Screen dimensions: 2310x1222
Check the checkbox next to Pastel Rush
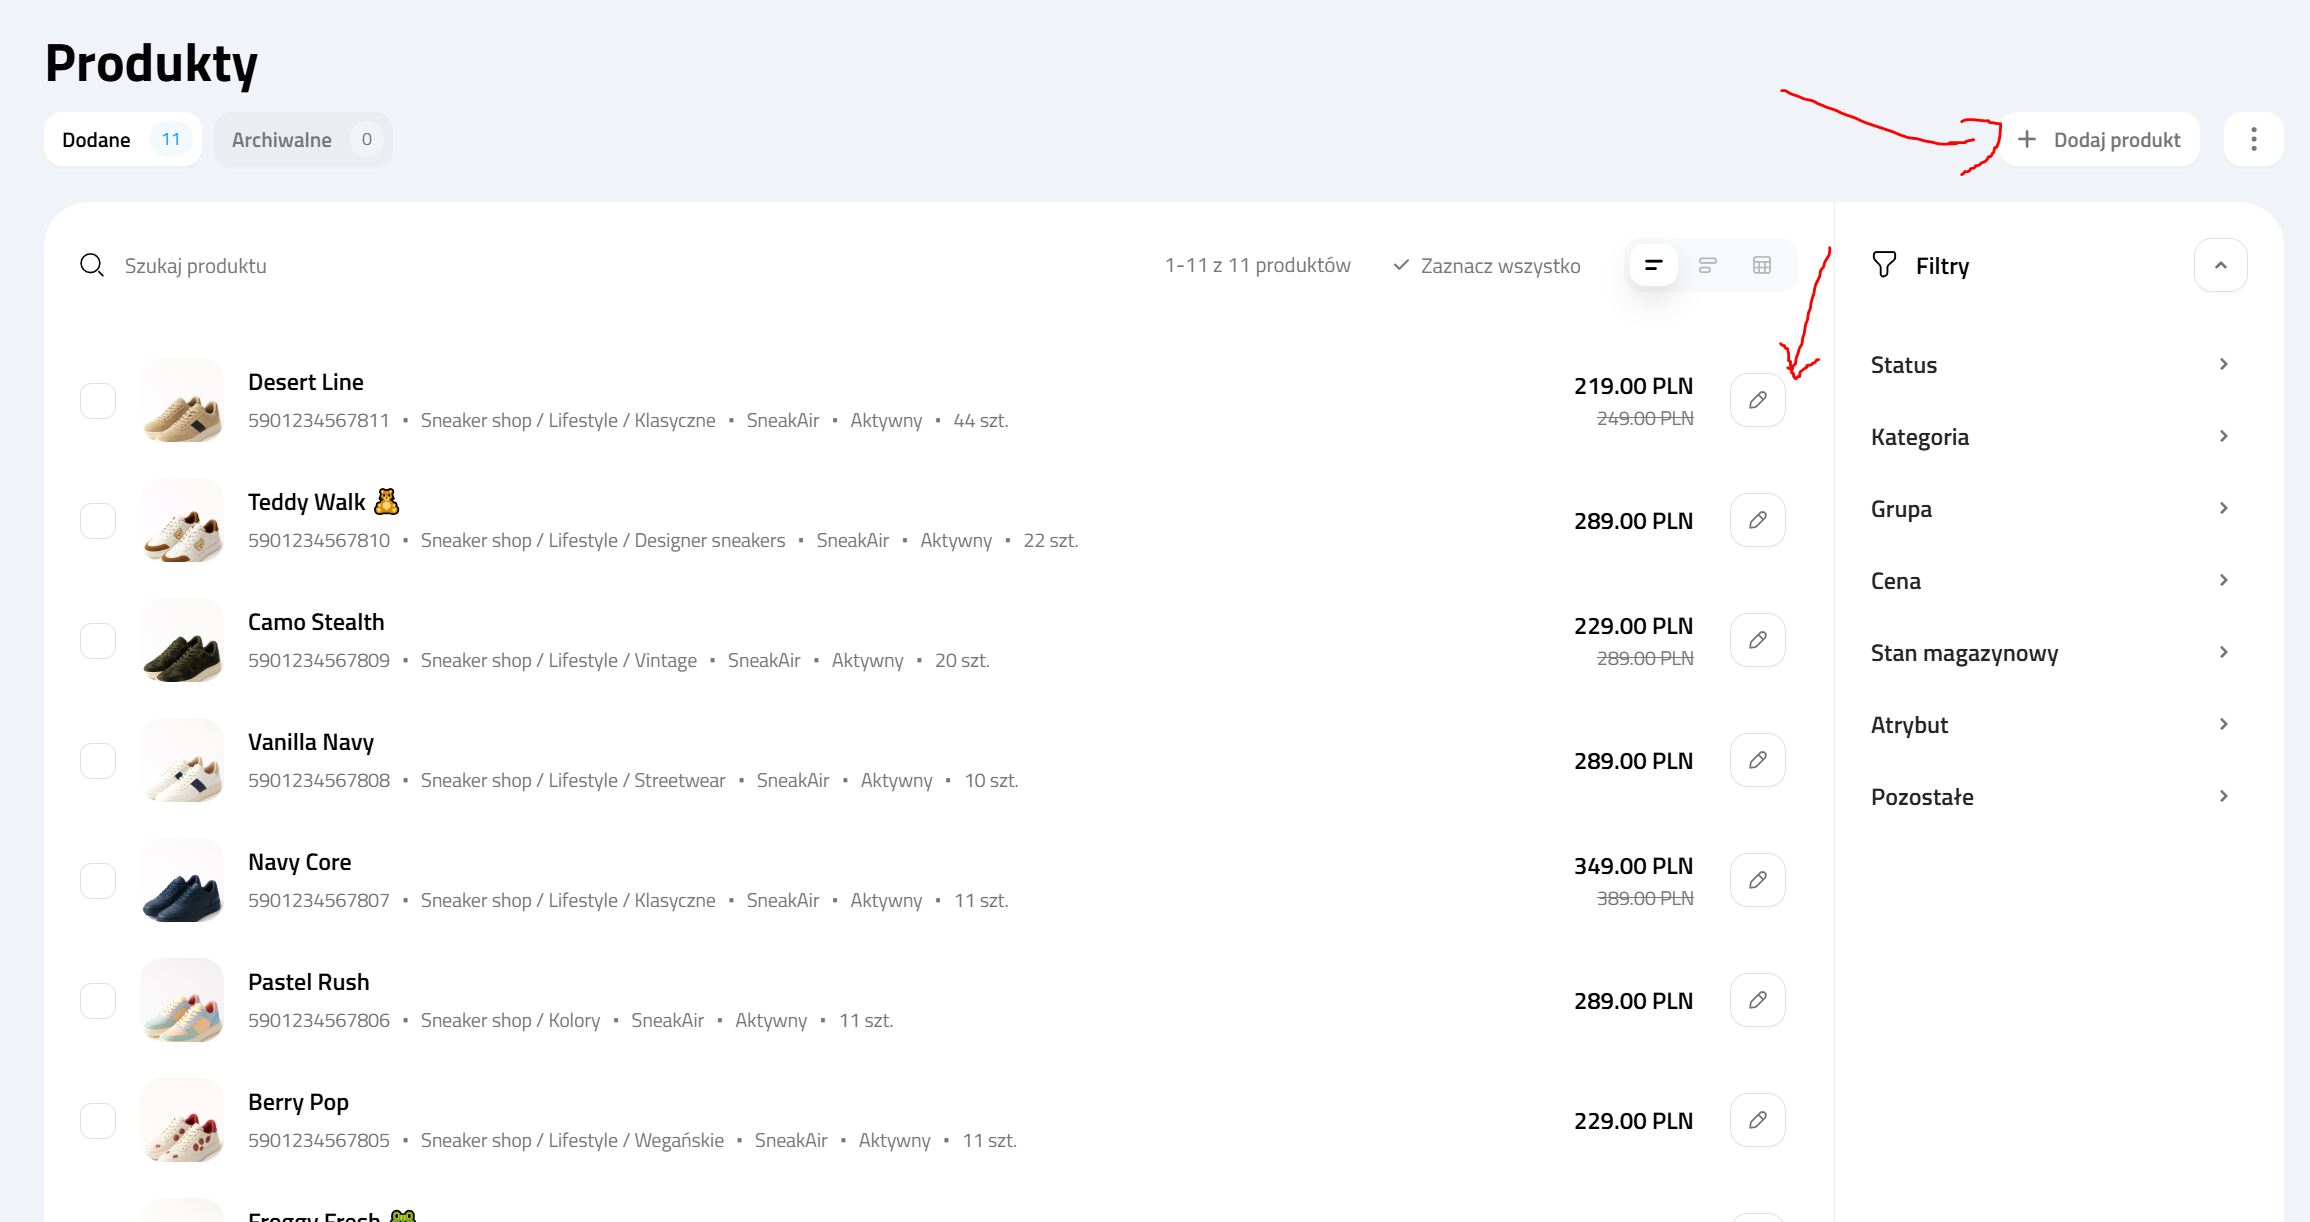click(x=97, y=1000)
